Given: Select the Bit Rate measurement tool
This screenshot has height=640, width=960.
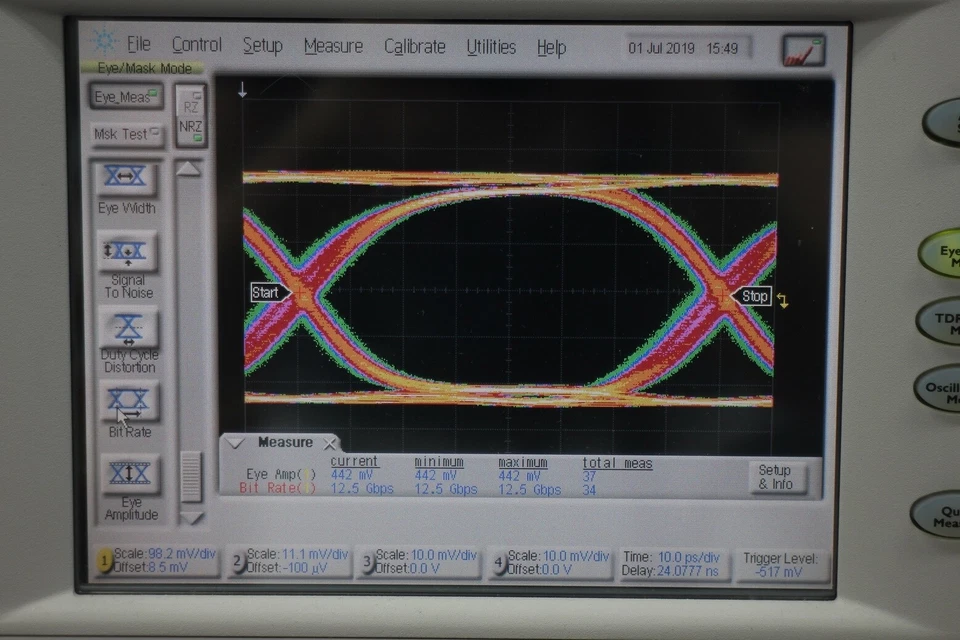Looking at the screenshot, I should (x=127, y=400).
